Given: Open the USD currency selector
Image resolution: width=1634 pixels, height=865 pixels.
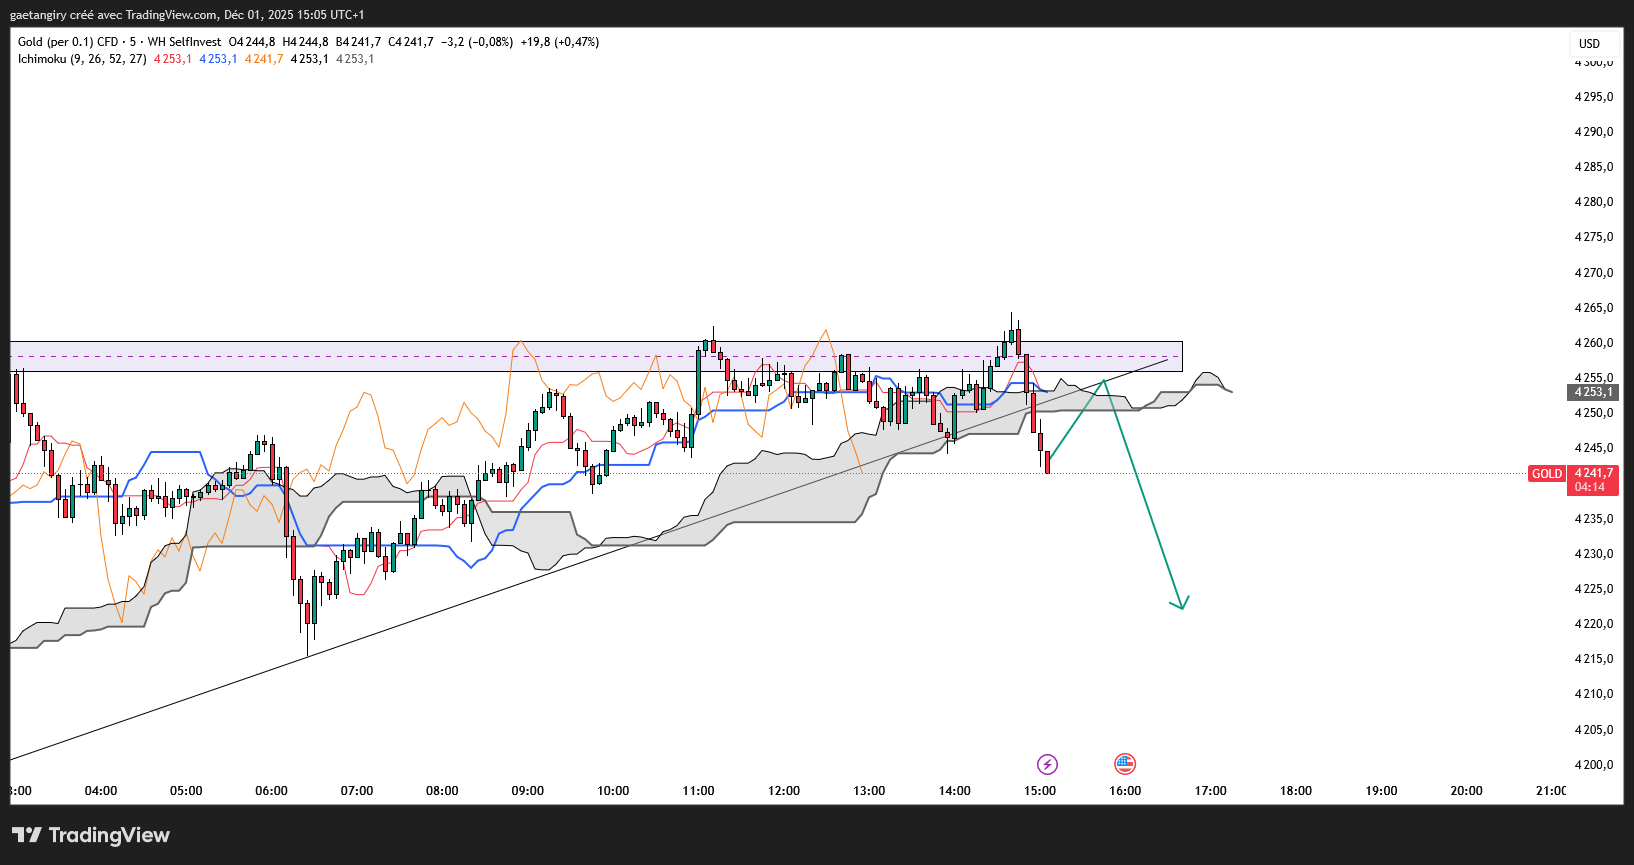Looking at the screenshot, I should (1589, 43).
